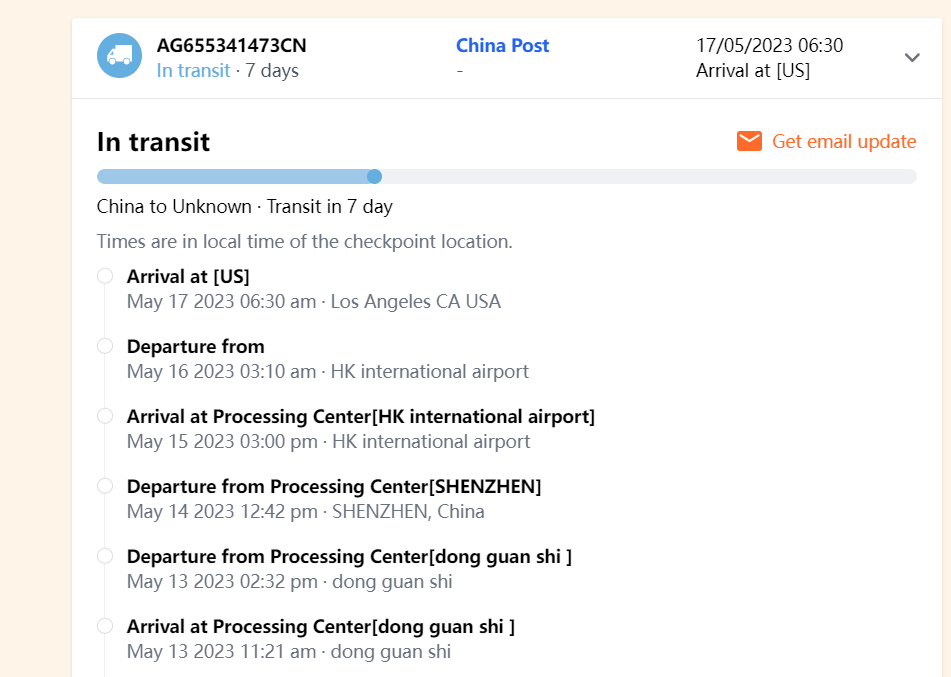Click Get email update link

[x=844, y=141]
